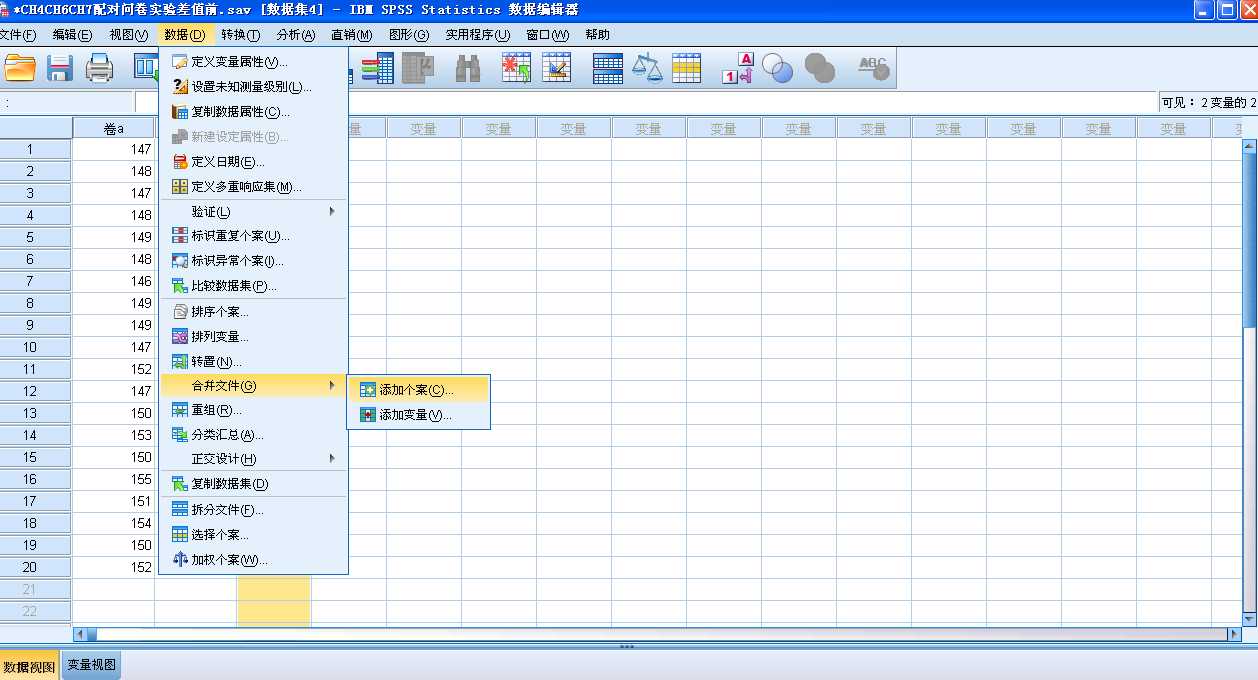Select 选择个案 menu item
This screenshot has width=1258, height=680.
(253, 535)
